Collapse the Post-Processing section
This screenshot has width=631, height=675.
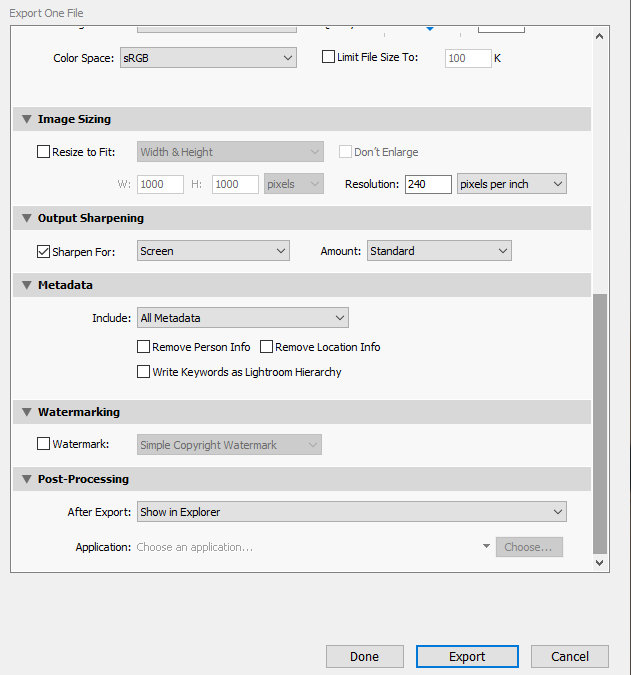27,479
